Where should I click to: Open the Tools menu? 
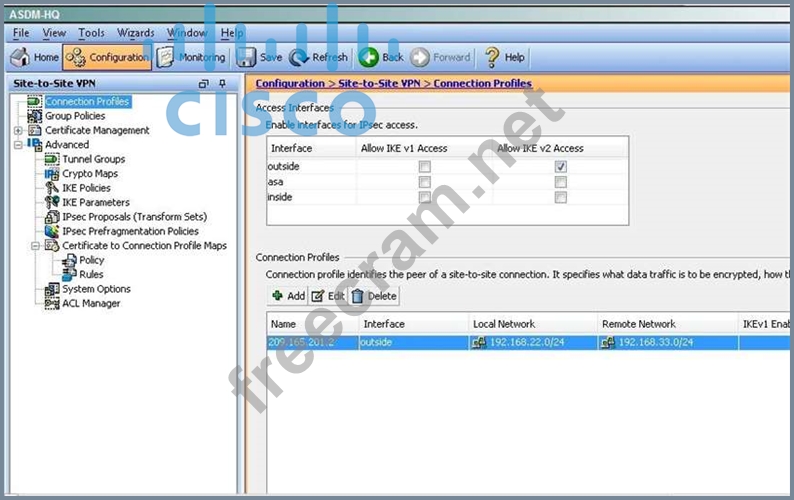(x=91, y=33)
